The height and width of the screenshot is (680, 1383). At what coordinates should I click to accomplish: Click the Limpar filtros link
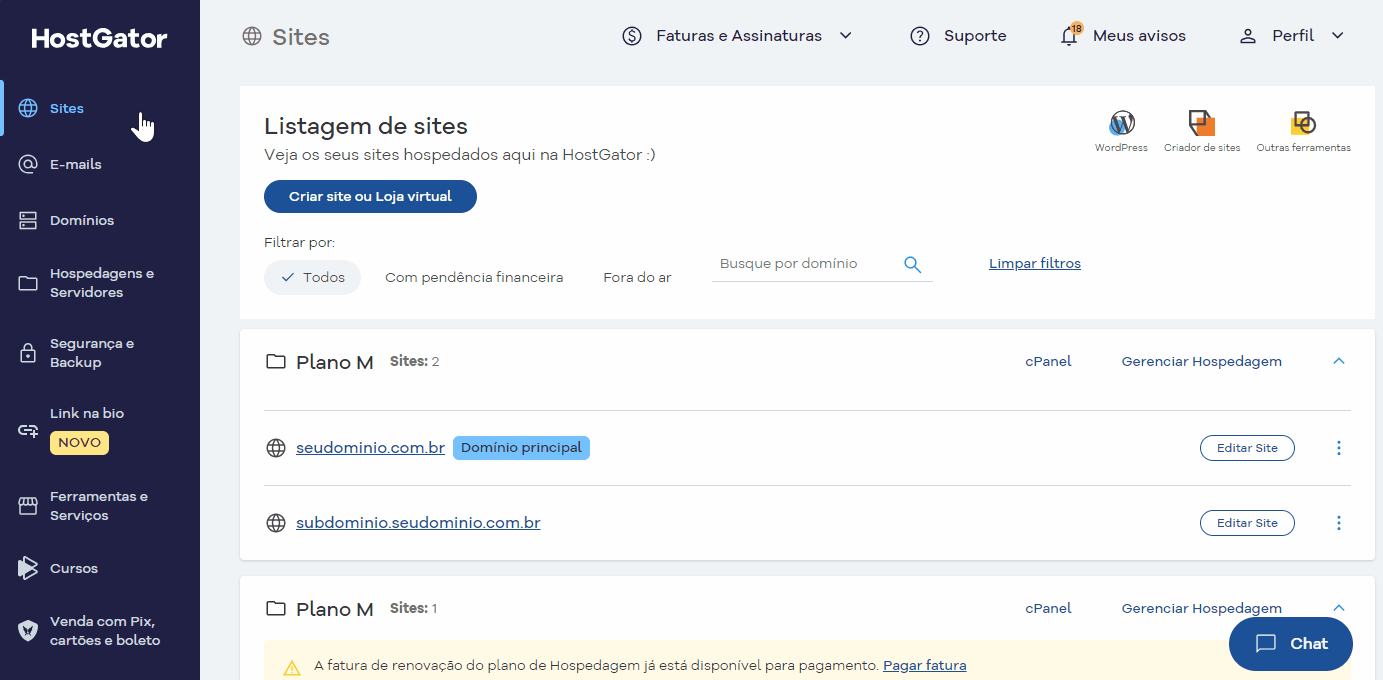pos(1035,264)
